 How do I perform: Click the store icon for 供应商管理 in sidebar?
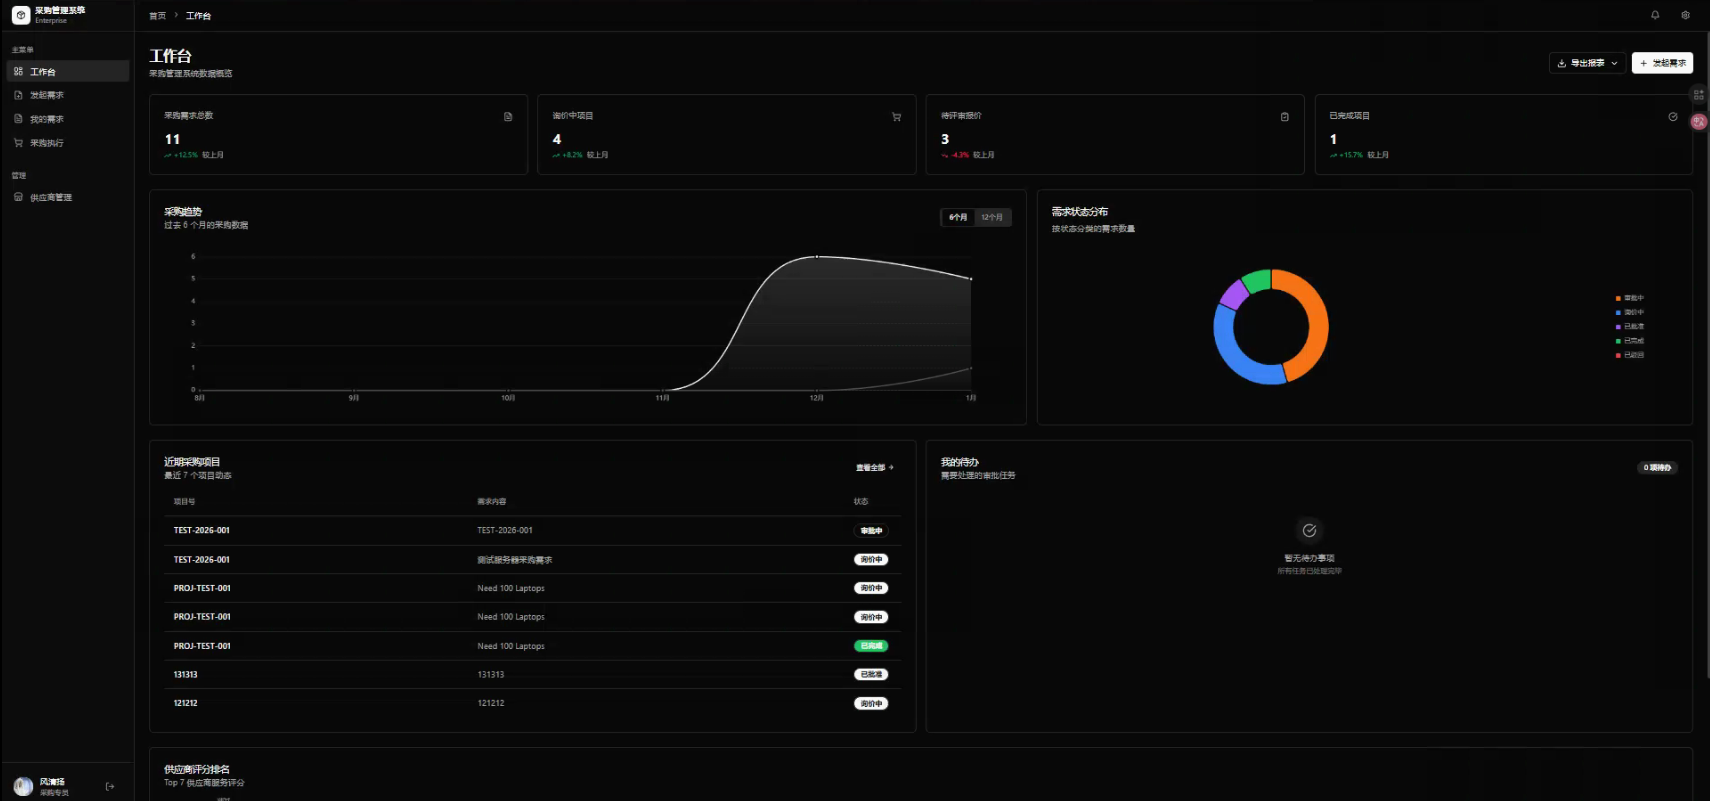[18, 197]
